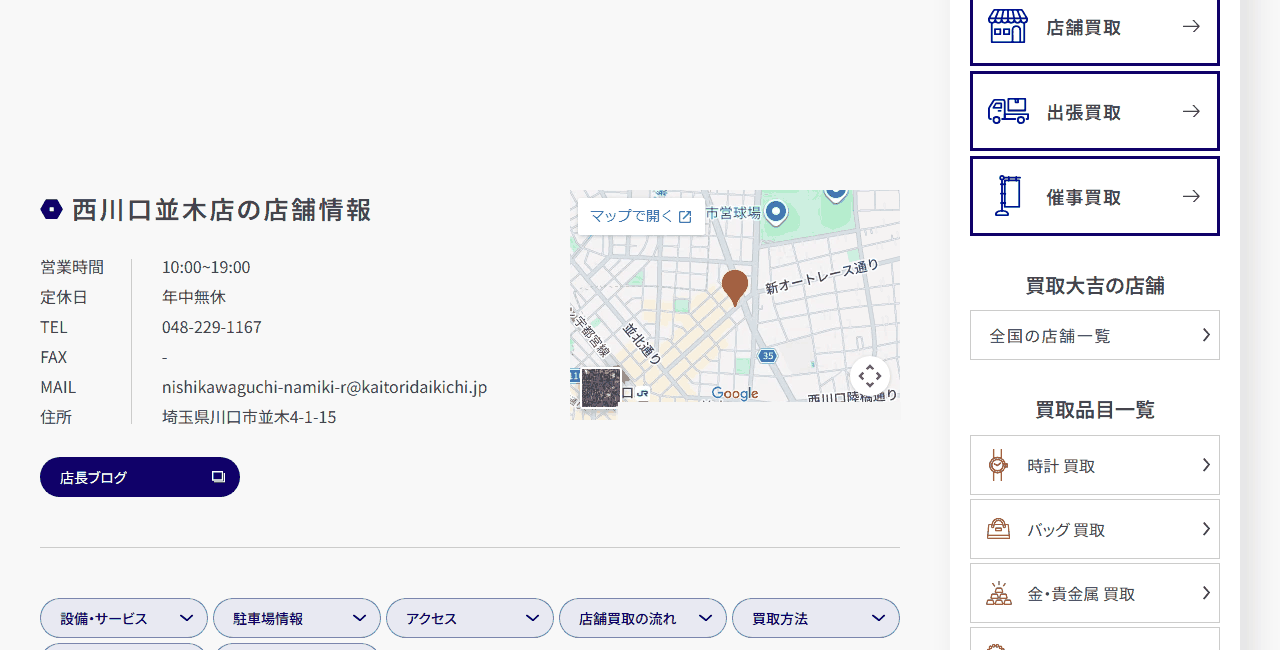This screenshot has height=650, width=1280.
Task: Click business hours 10:00~19:00
Action: point(206,267)
